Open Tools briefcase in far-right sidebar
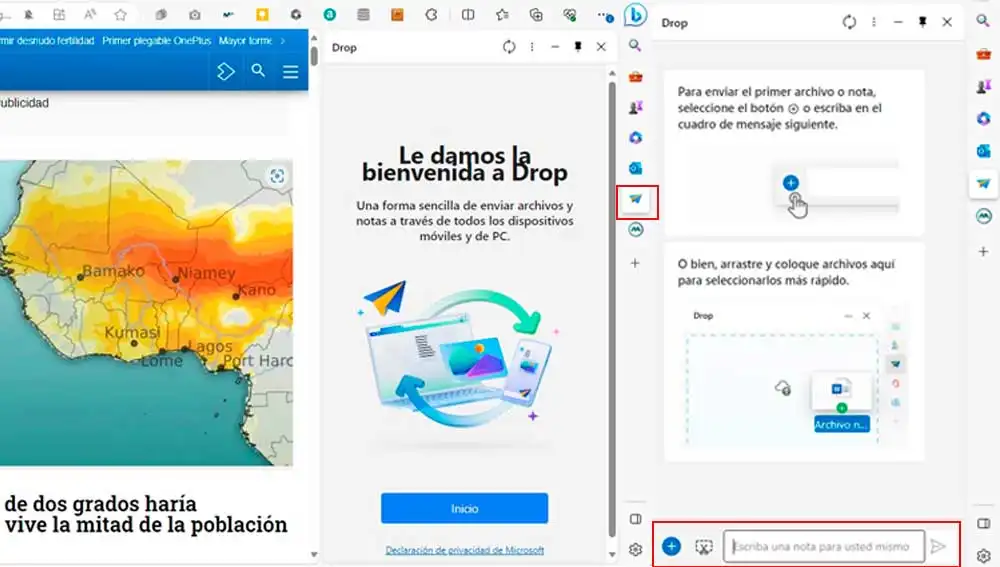The image size is (1000, 567). pyautogui.click(x=983, y=54)
